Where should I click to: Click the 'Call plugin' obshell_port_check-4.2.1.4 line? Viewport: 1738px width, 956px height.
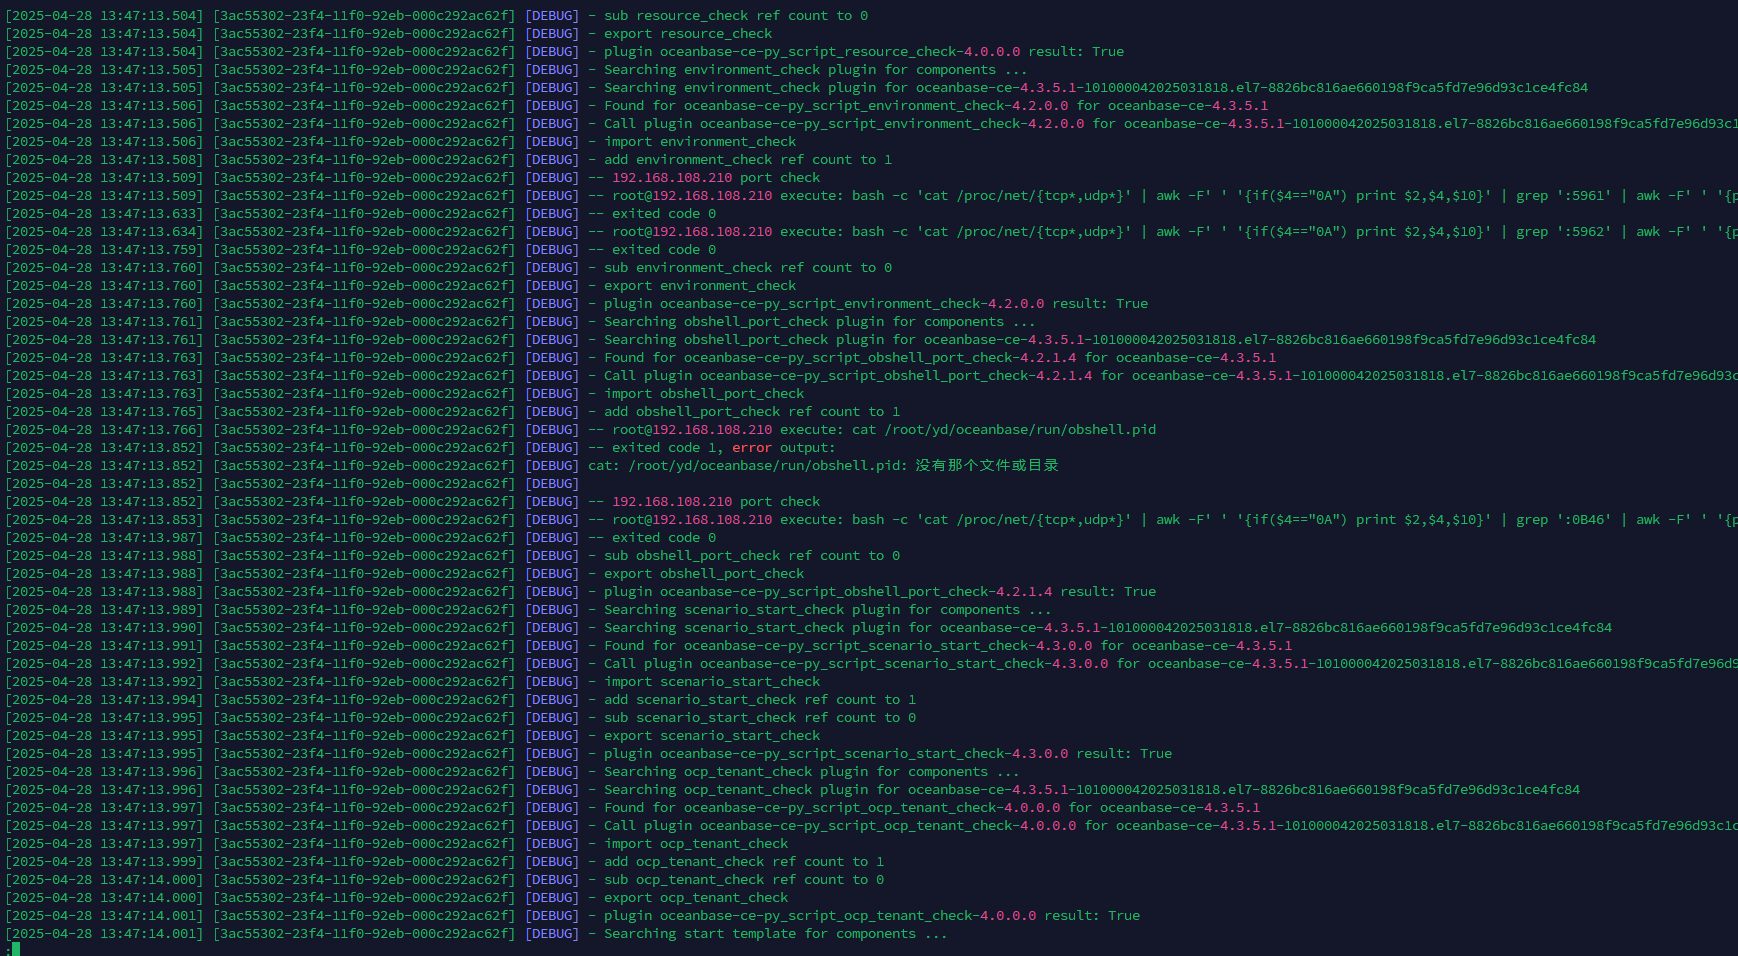click(1171, 376)
